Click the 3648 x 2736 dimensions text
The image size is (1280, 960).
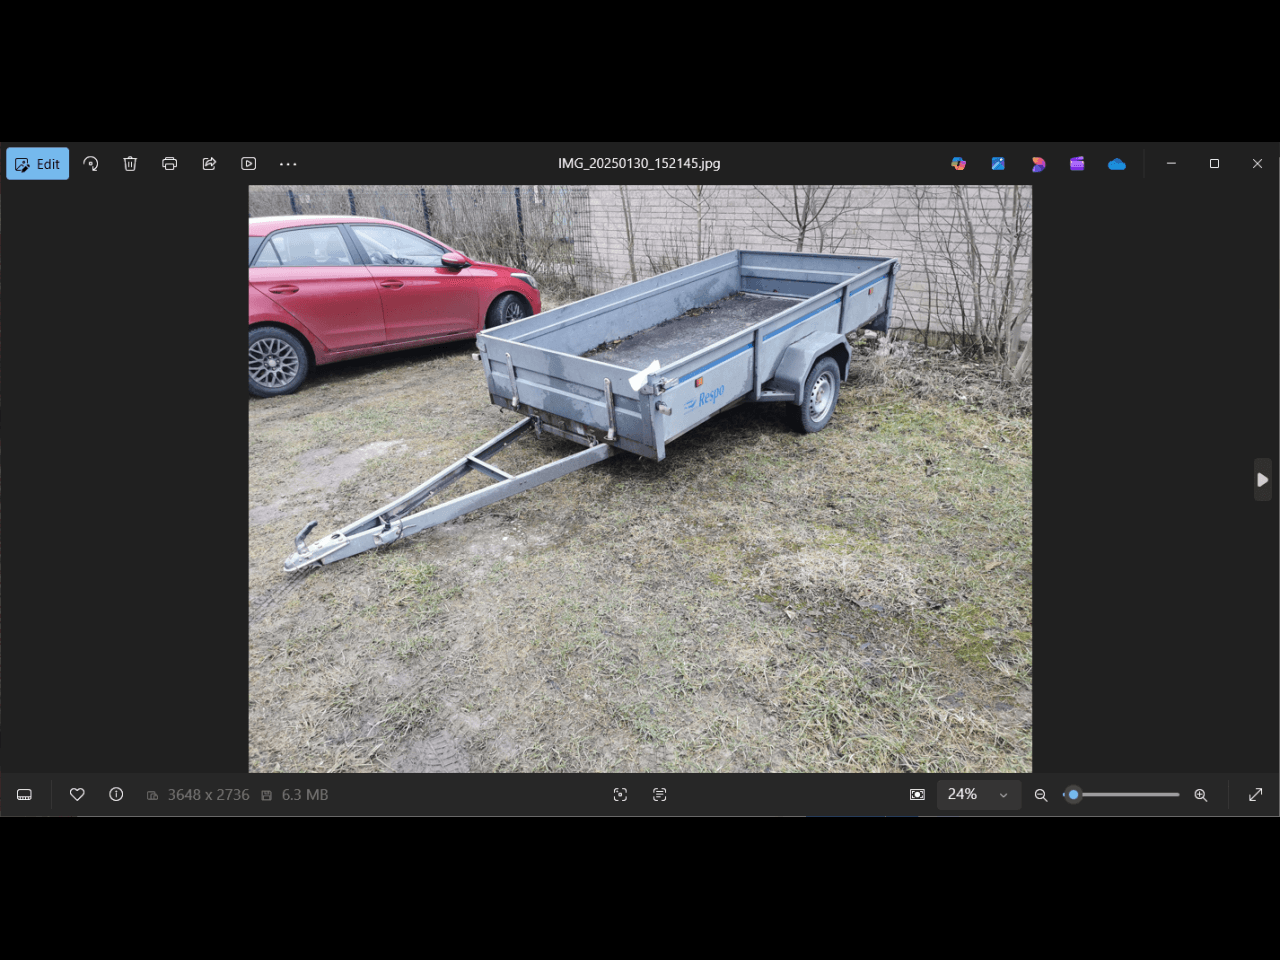[x=208, y=795]
